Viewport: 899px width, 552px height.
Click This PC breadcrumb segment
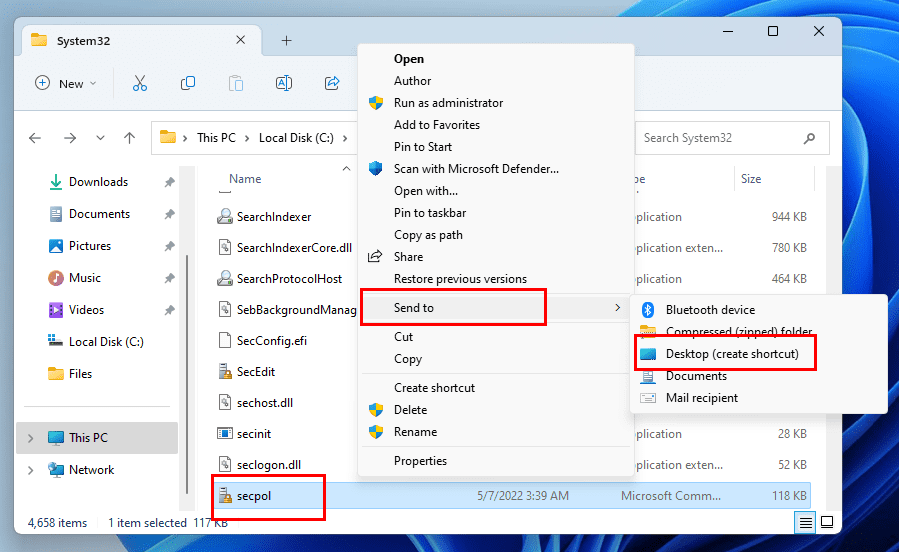click(216, 138)
